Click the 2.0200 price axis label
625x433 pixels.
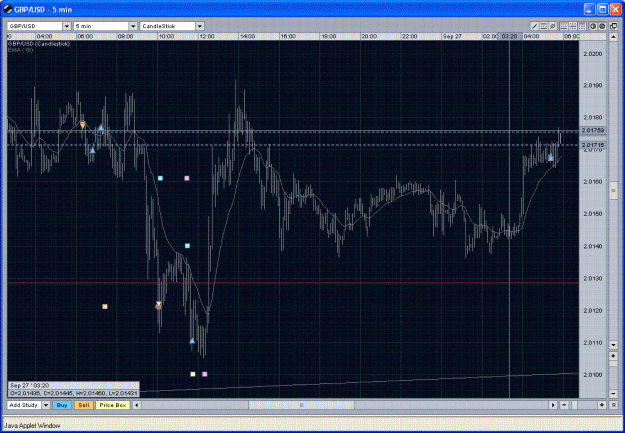click(x=592, y=53)
